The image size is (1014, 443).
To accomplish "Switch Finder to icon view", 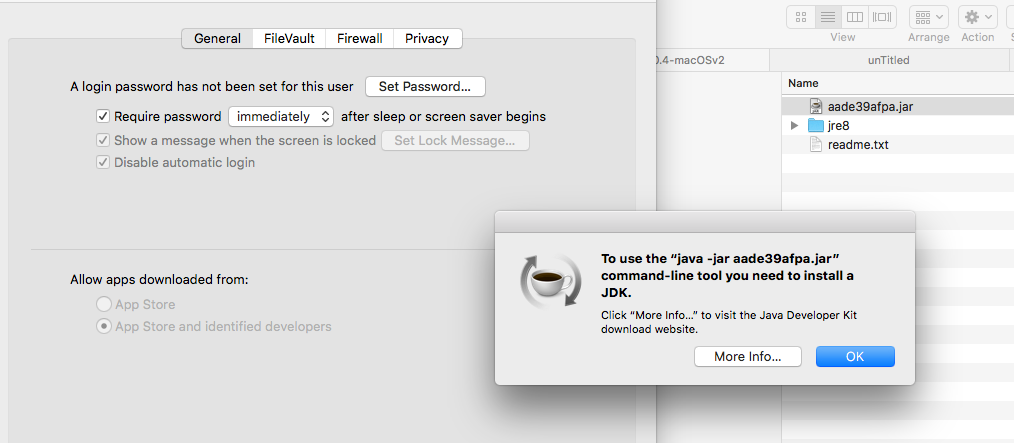I will [801, 17].
